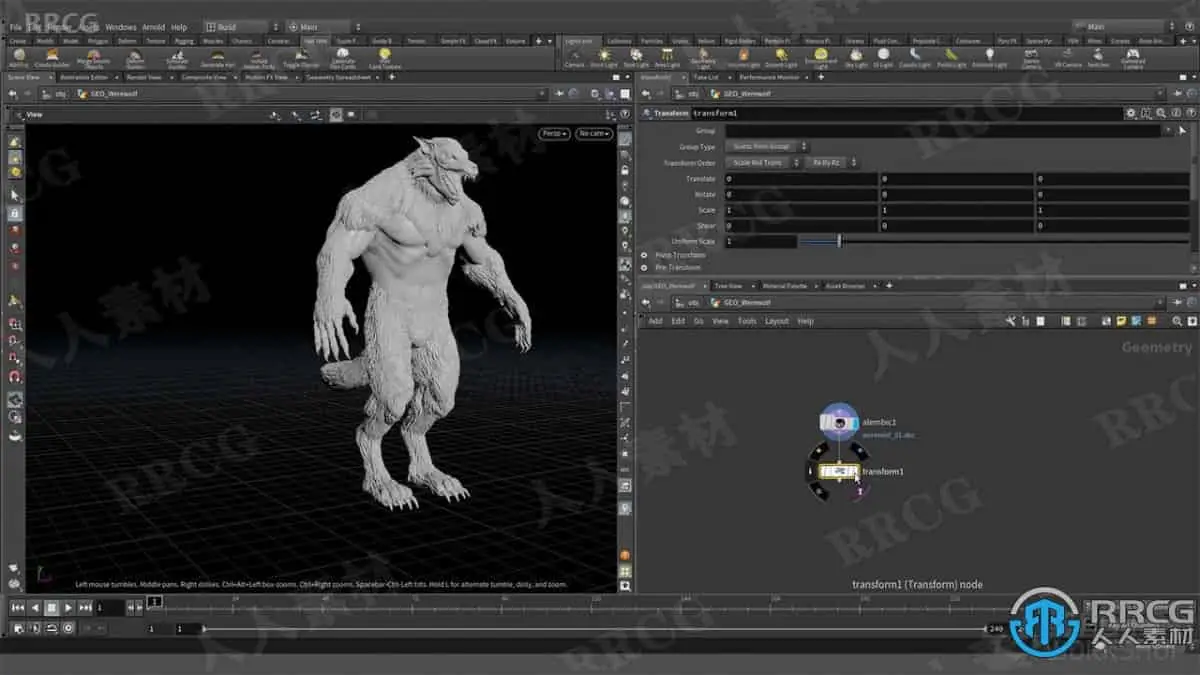Open the Group Type dropdown
The image size is (1200, 675).
coord(770,146)
